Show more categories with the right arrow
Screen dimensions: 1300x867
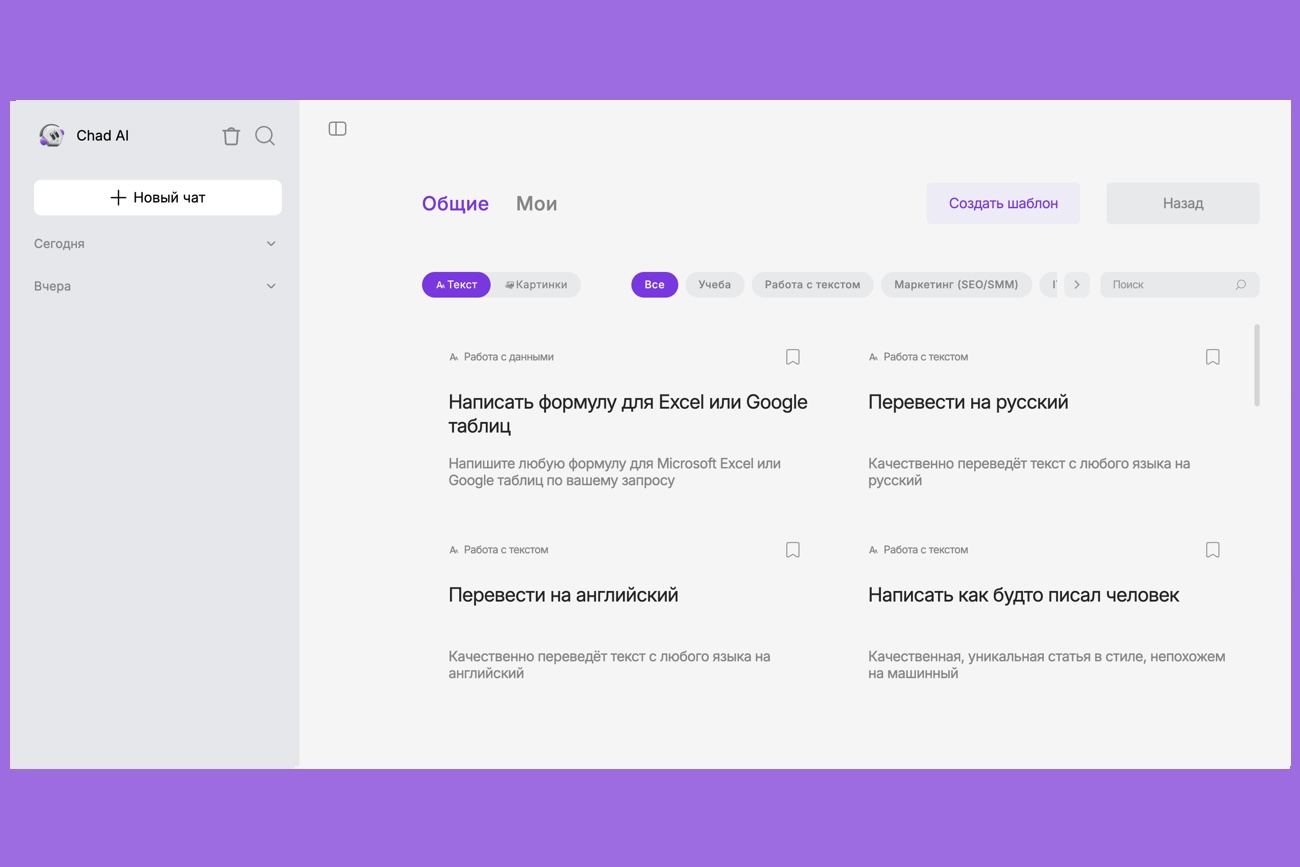point(1077,284)
